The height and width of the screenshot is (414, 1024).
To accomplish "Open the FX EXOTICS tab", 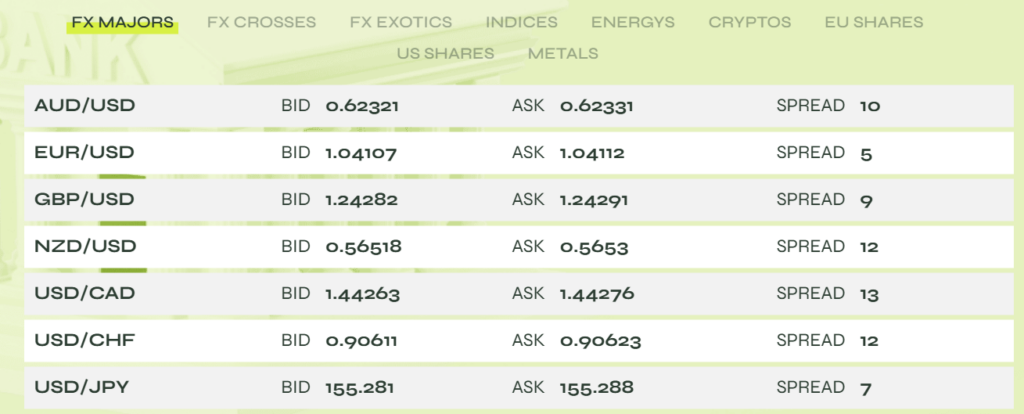I will [x=400, y=22].
